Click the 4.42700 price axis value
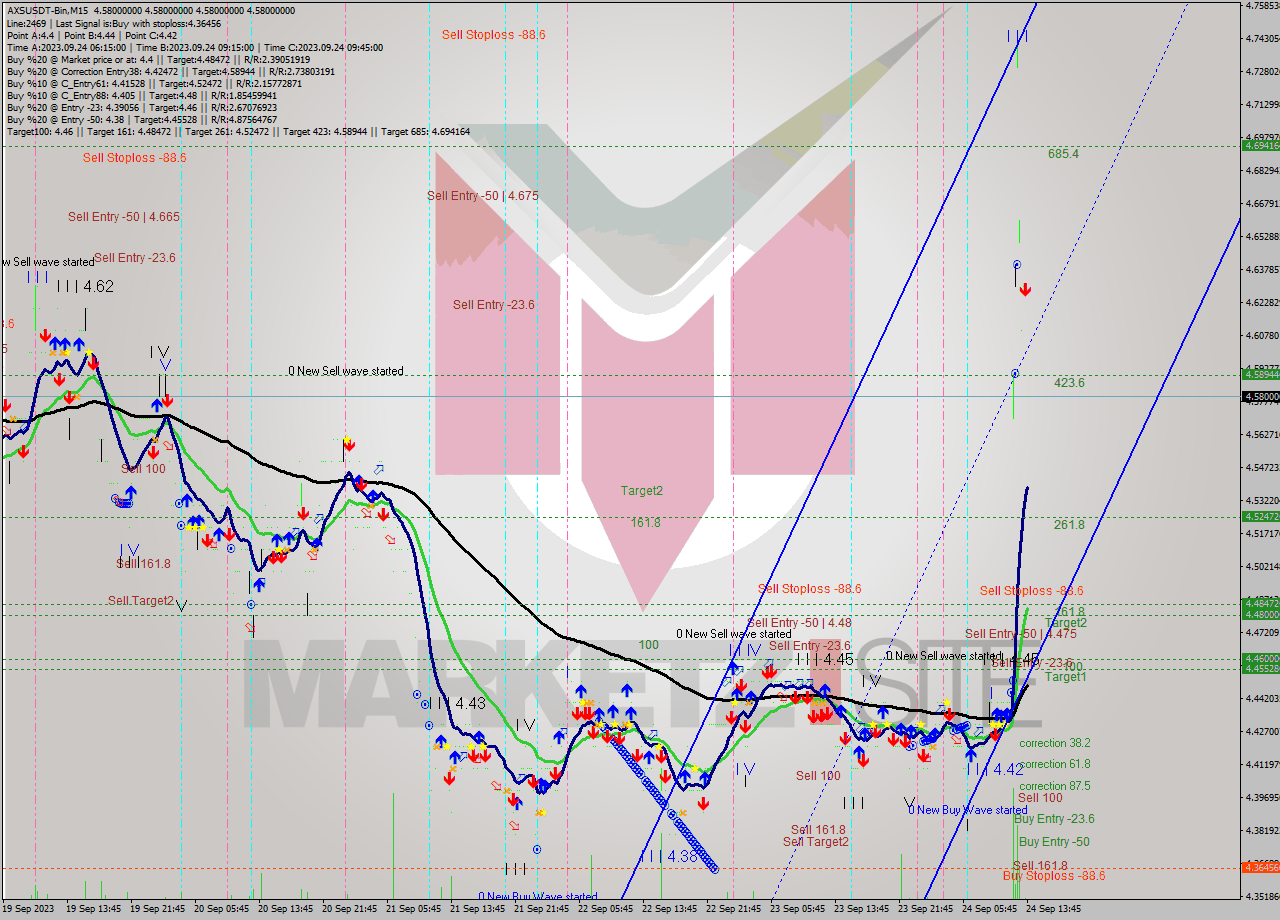The height and width of the screenshot is (920, 1280). (1262, 731)
